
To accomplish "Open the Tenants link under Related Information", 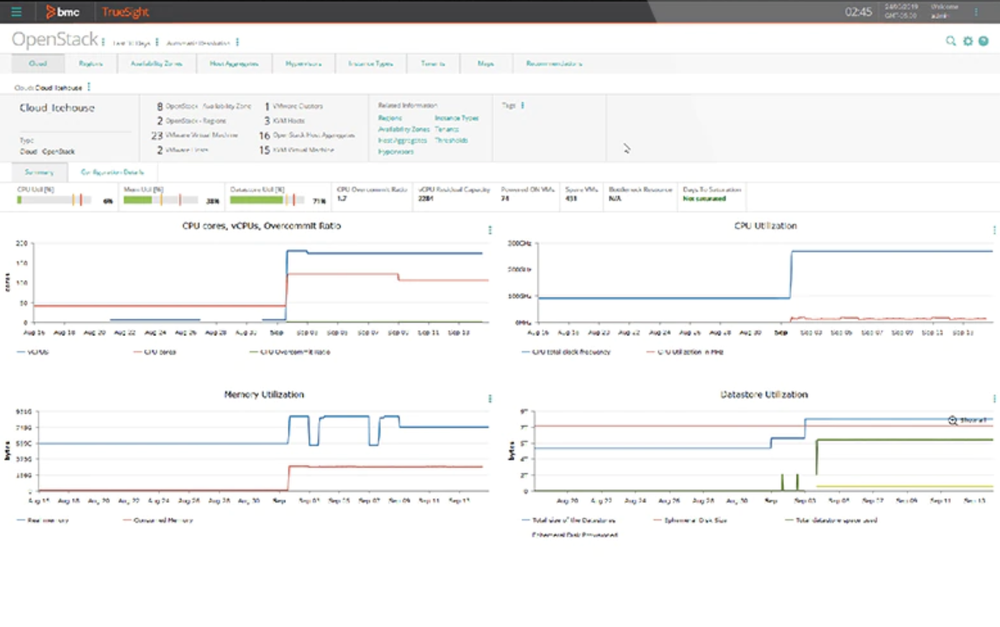I will point(447,129).
